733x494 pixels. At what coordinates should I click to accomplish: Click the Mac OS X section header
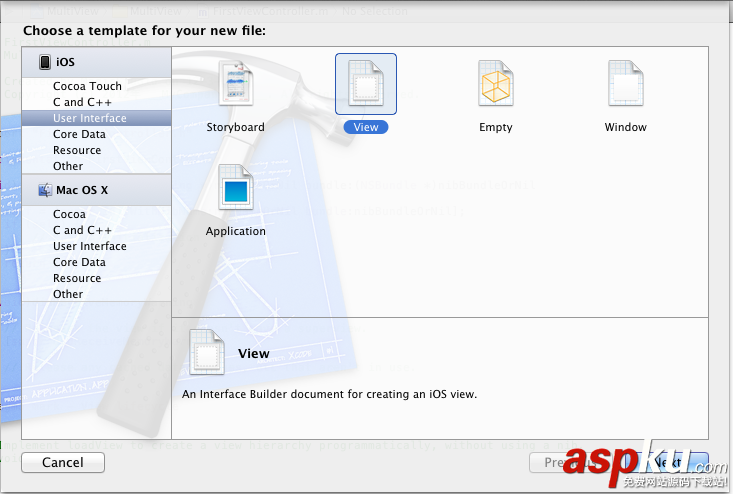(x=96, y=190)
